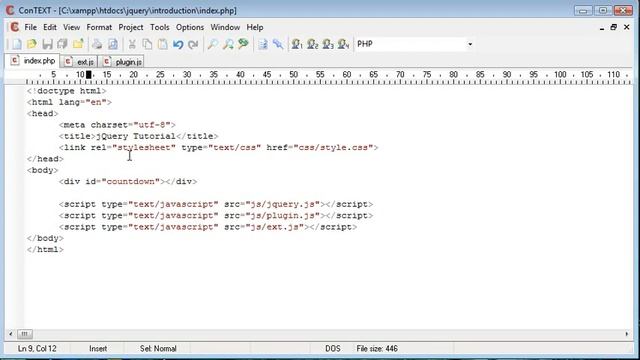This screenshot has width=640, height=360.
Task: Click the Paste clipboard icon
Action: (162, 44)
